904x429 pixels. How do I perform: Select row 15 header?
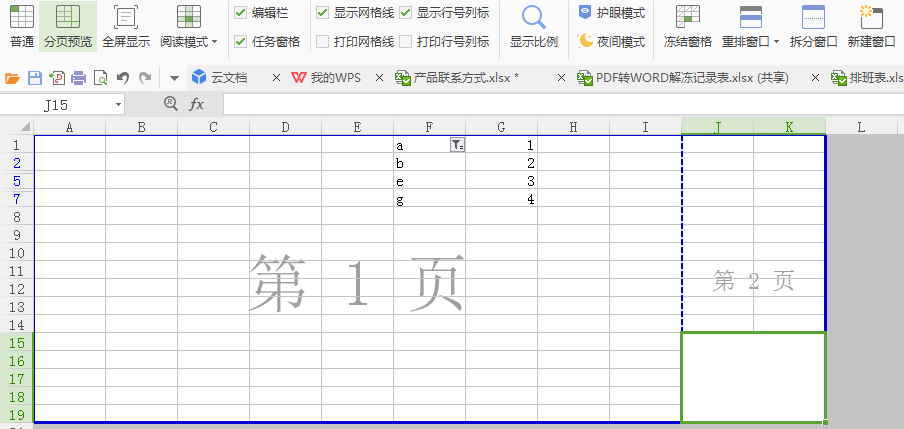(17, 343)
